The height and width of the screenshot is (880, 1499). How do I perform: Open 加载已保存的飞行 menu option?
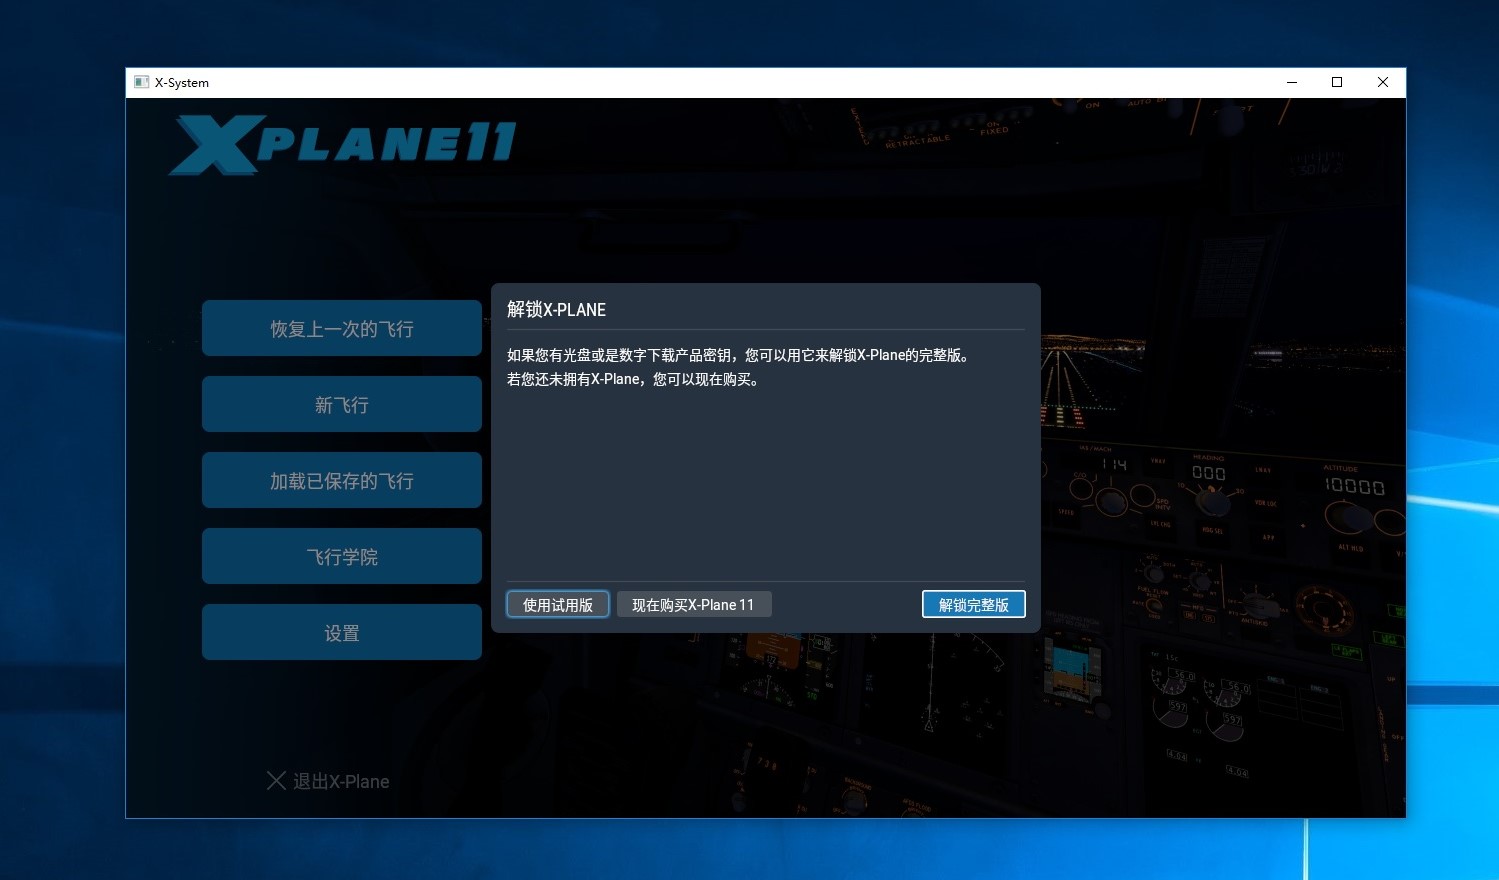[x=342, y=480]
